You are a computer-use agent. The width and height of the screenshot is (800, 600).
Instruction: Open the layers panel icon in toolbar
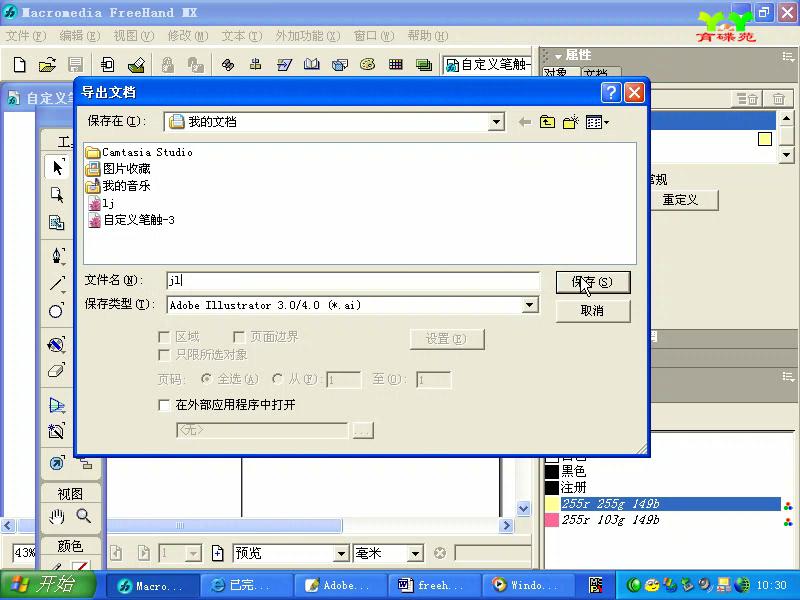[x=423, y=65]
